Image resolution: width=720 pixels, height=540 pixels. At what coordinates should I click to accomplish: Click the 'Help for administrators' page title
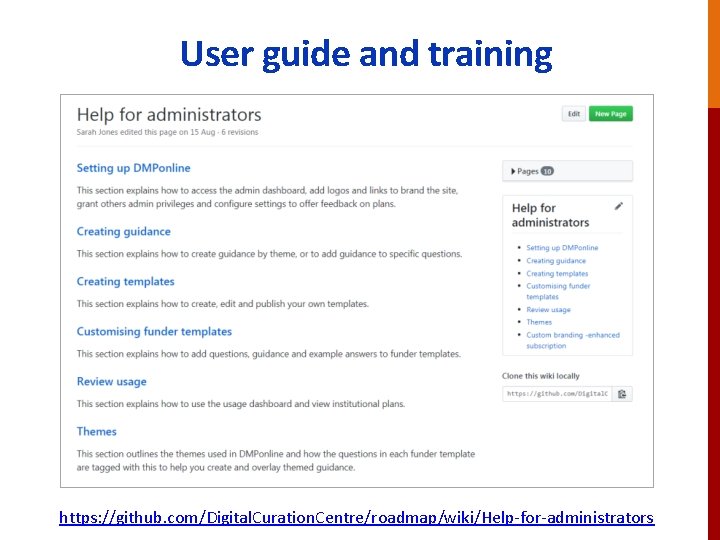[x=169, y=114]
